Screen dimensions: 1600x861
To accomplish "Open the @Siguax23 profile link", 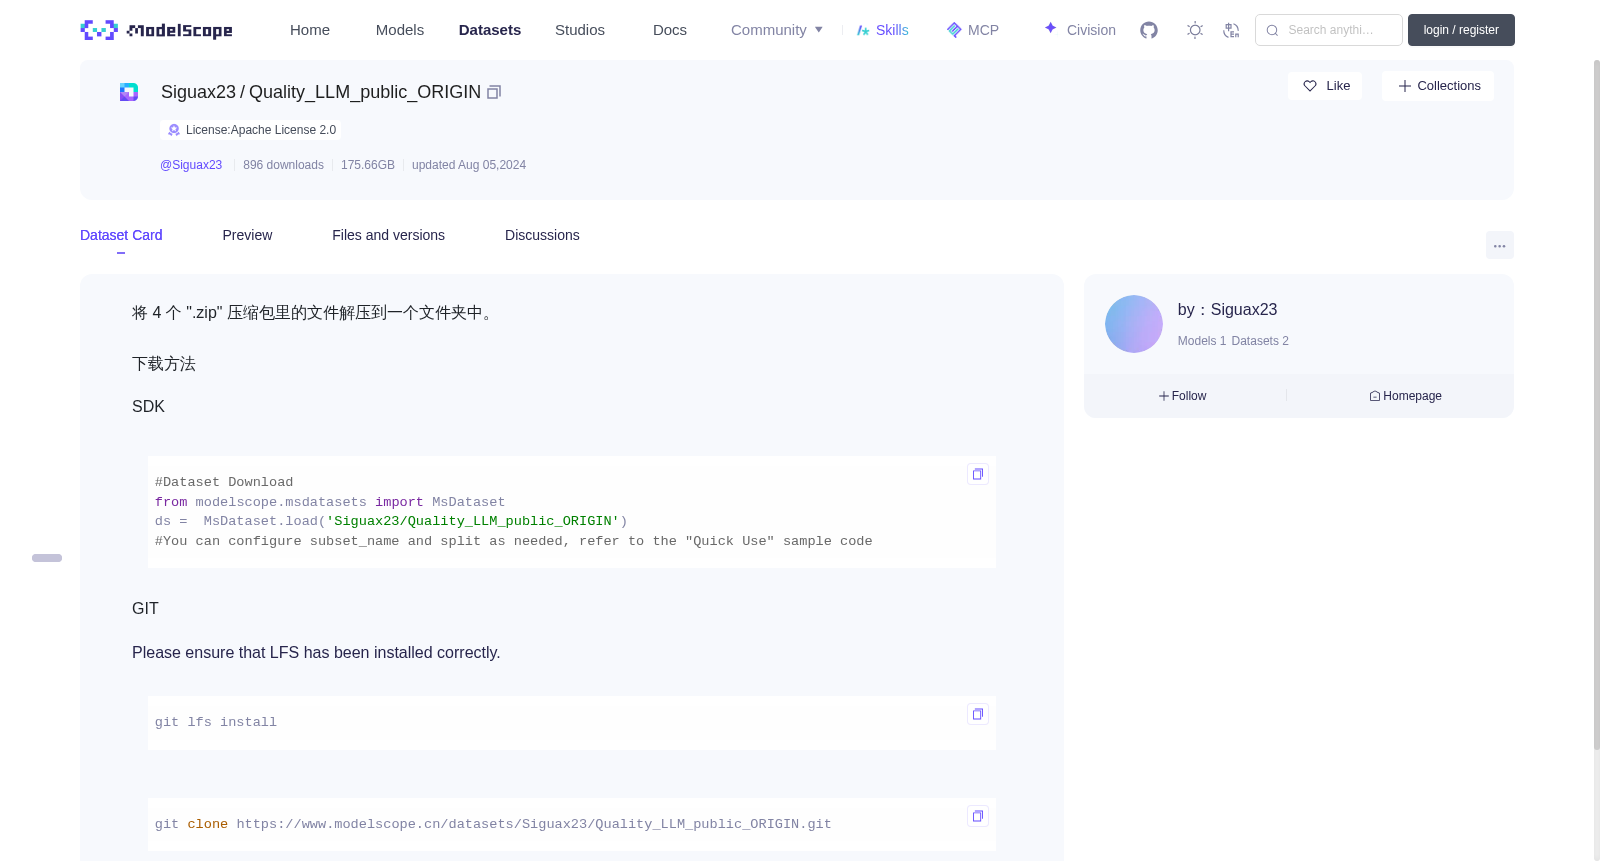I will [x=191, y=165].
